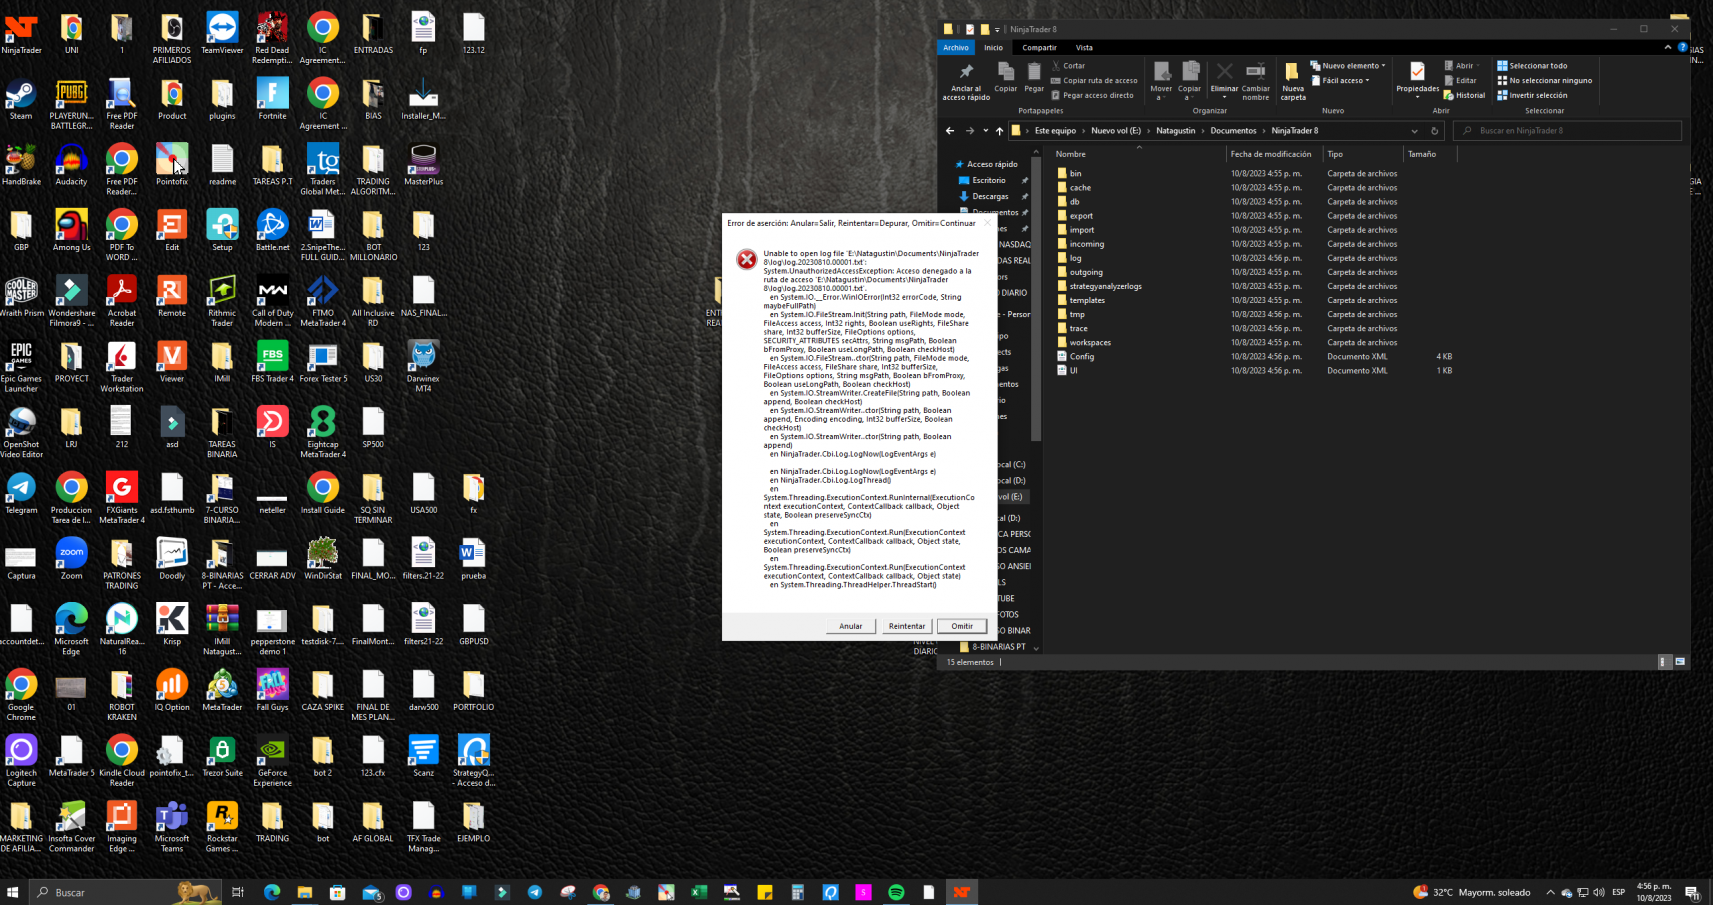Screen dimensions: 1713x905
Task: Click Omitir in the assertion error dialog
Action: pyautogui.click(x=962, y=626)
